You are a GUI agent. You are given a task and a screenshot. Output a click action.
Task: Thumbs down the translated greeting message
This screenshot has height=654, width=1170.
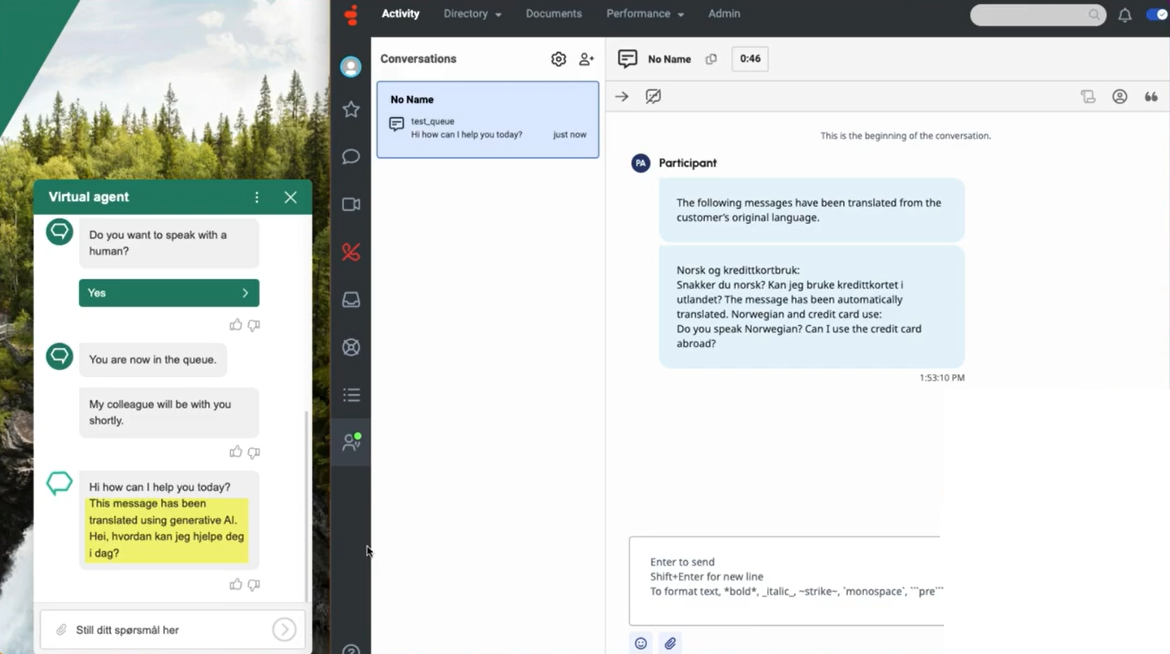(x=254, y=585)
